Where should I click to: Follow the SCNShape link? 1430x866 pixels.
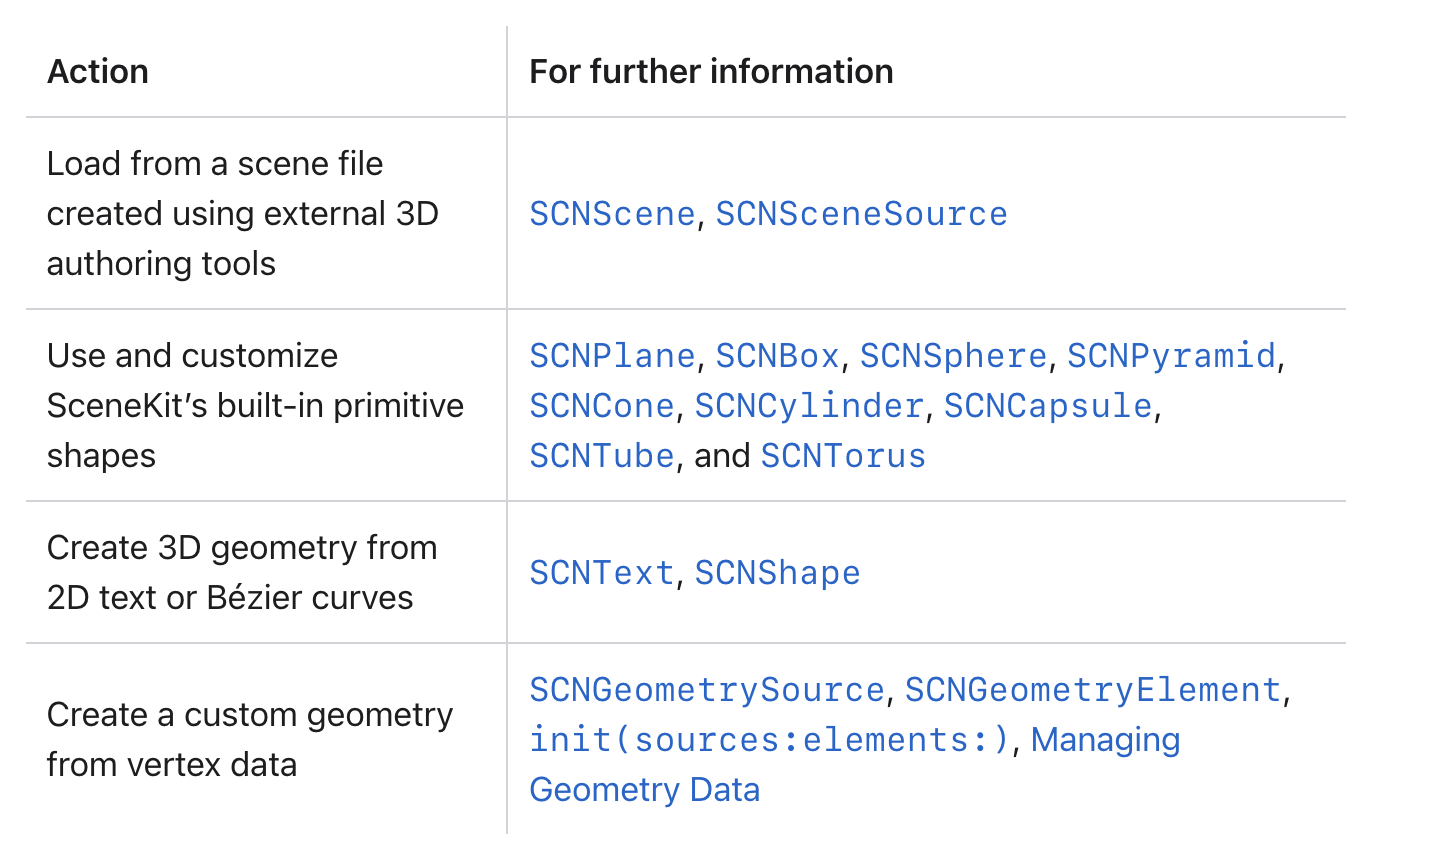777,573
